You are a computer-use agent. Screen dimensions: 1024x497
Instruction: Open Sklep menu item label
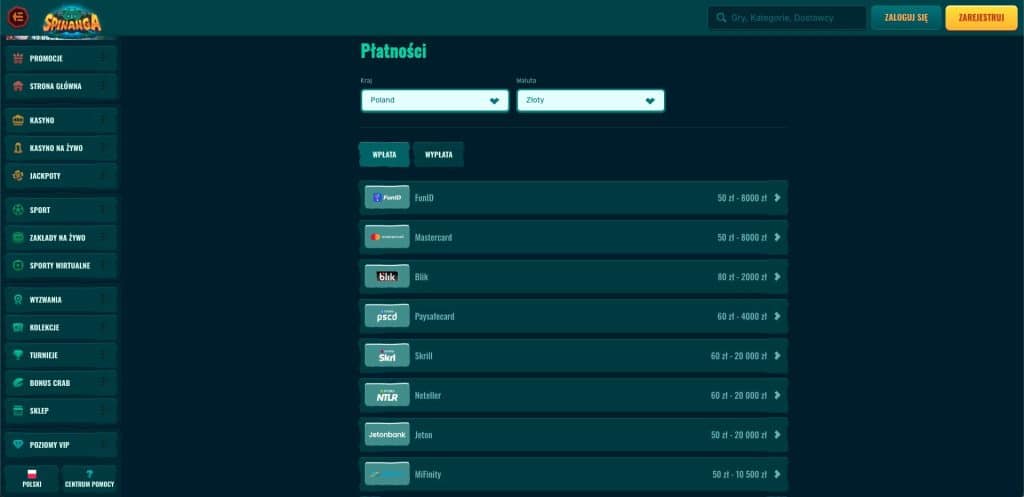pyautogui.click(x=39, y=411)
